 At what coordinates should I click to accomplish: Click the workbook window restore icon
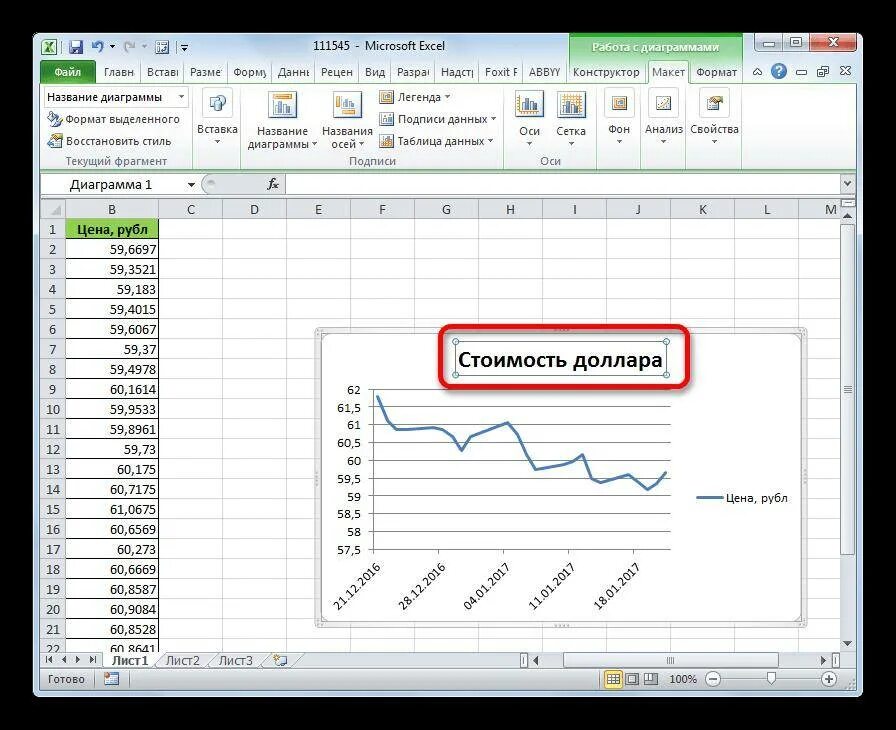click(x=823, y=72)
